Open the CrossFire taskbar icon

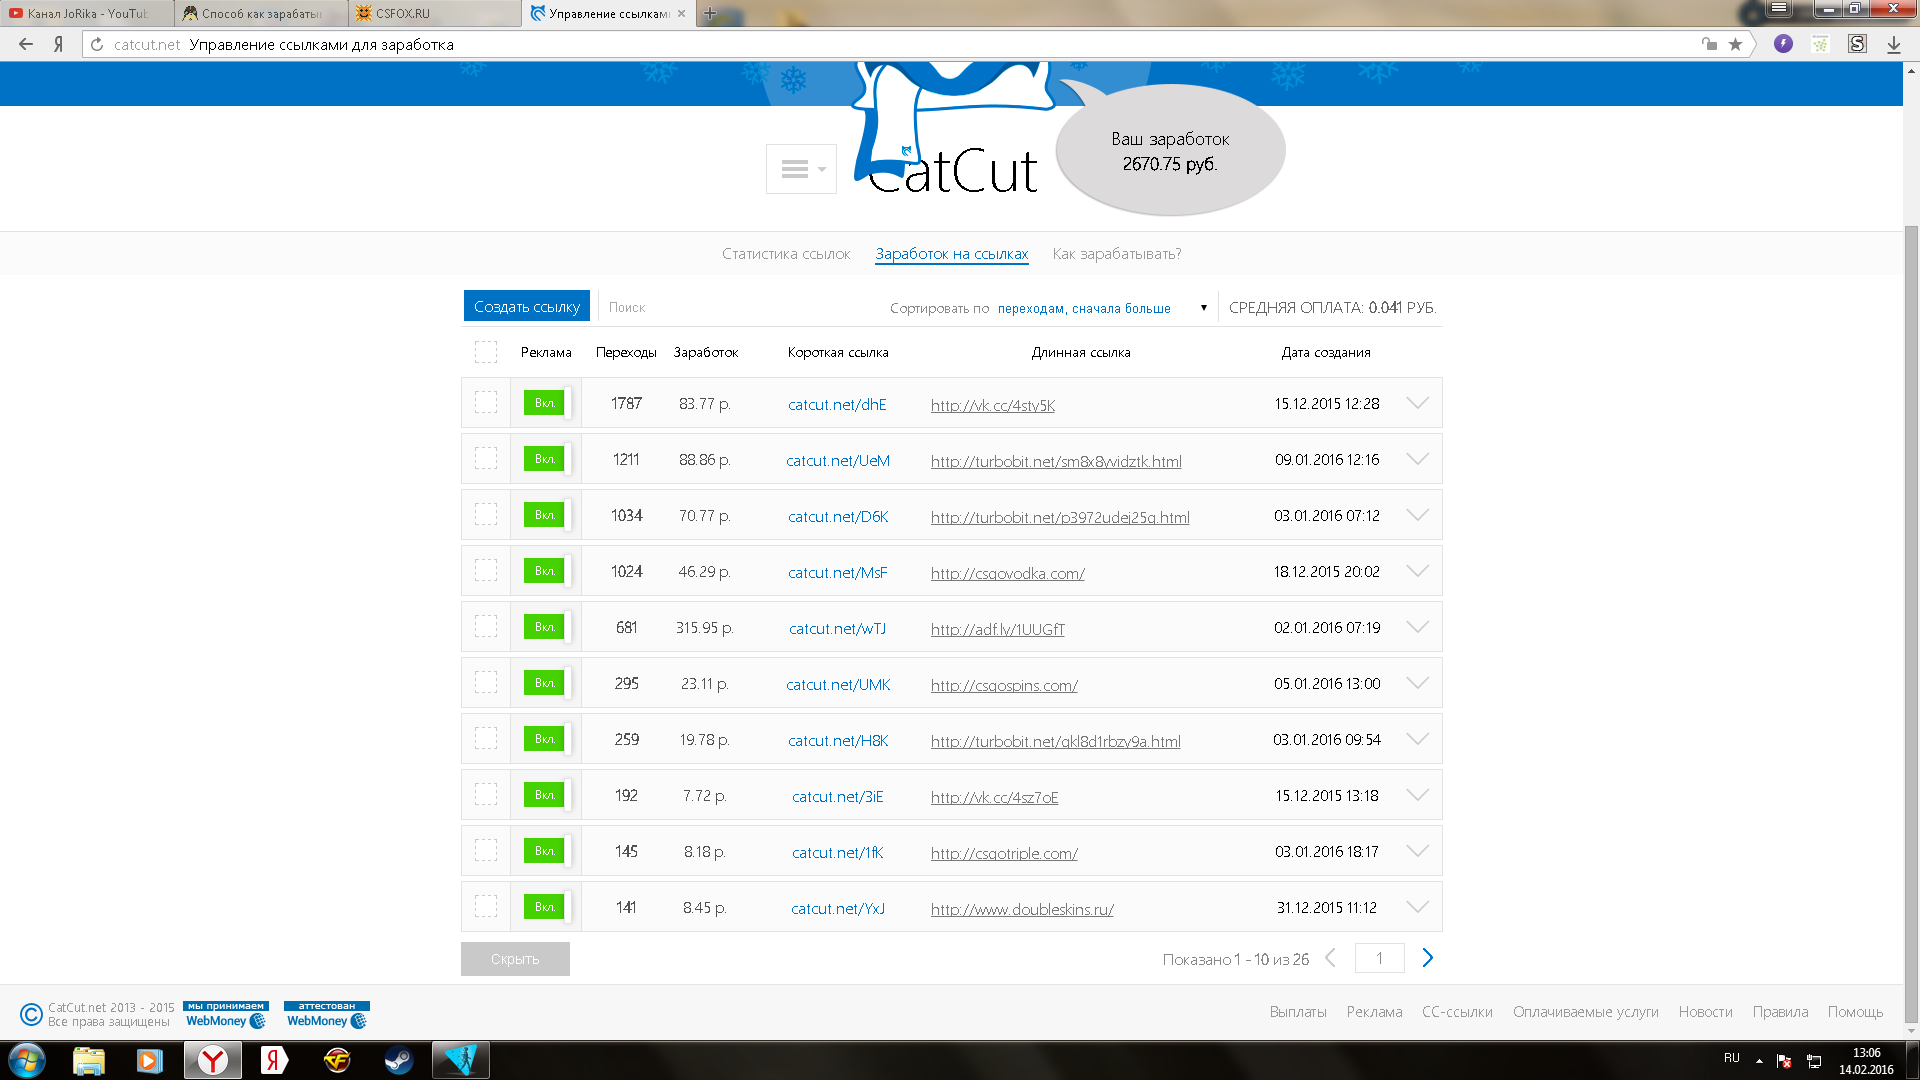tap(337, 1060)
